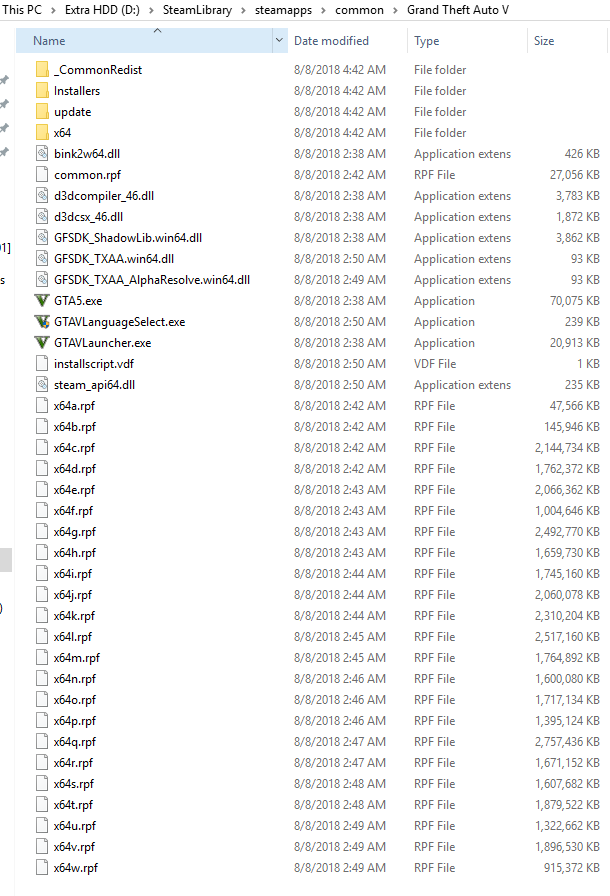Select the x64l.rpf file name
610x896 pixels.
point(73,637)
